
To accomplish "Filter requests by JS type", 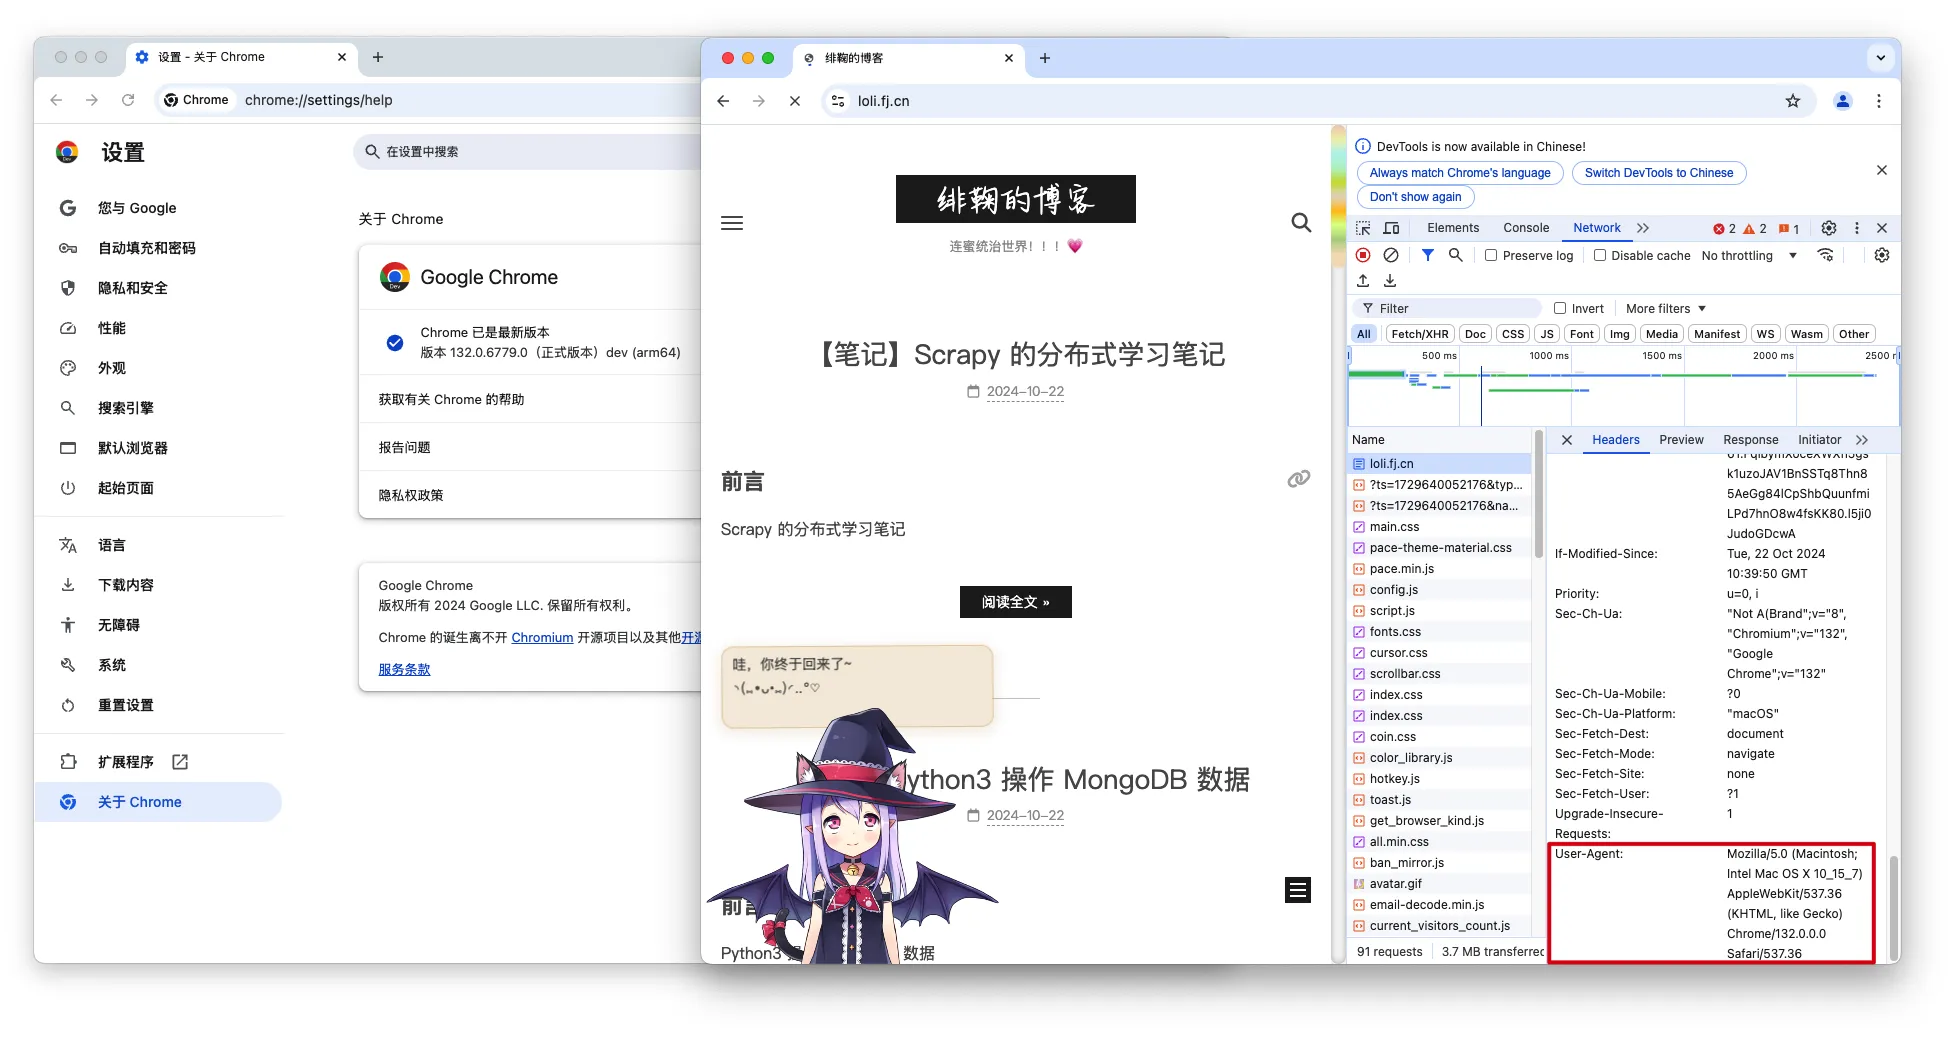I will point(1547,334).
